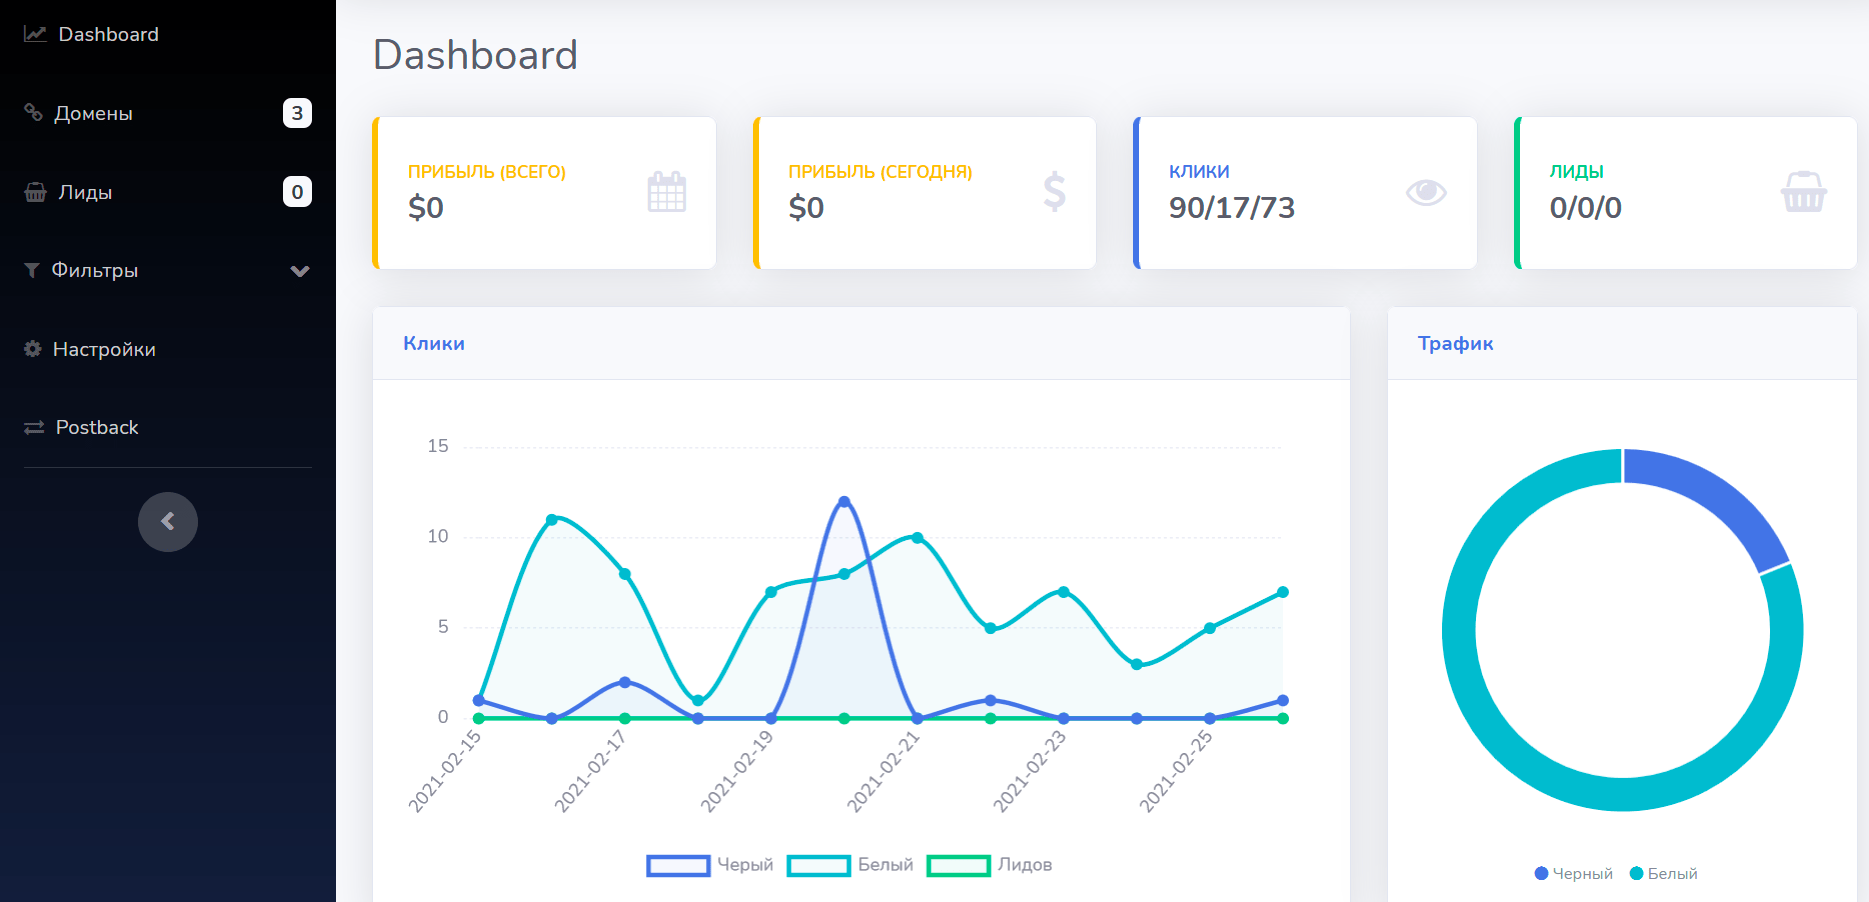
Task: Click the eye icon on Клики card
Action: pos(1426,192)
